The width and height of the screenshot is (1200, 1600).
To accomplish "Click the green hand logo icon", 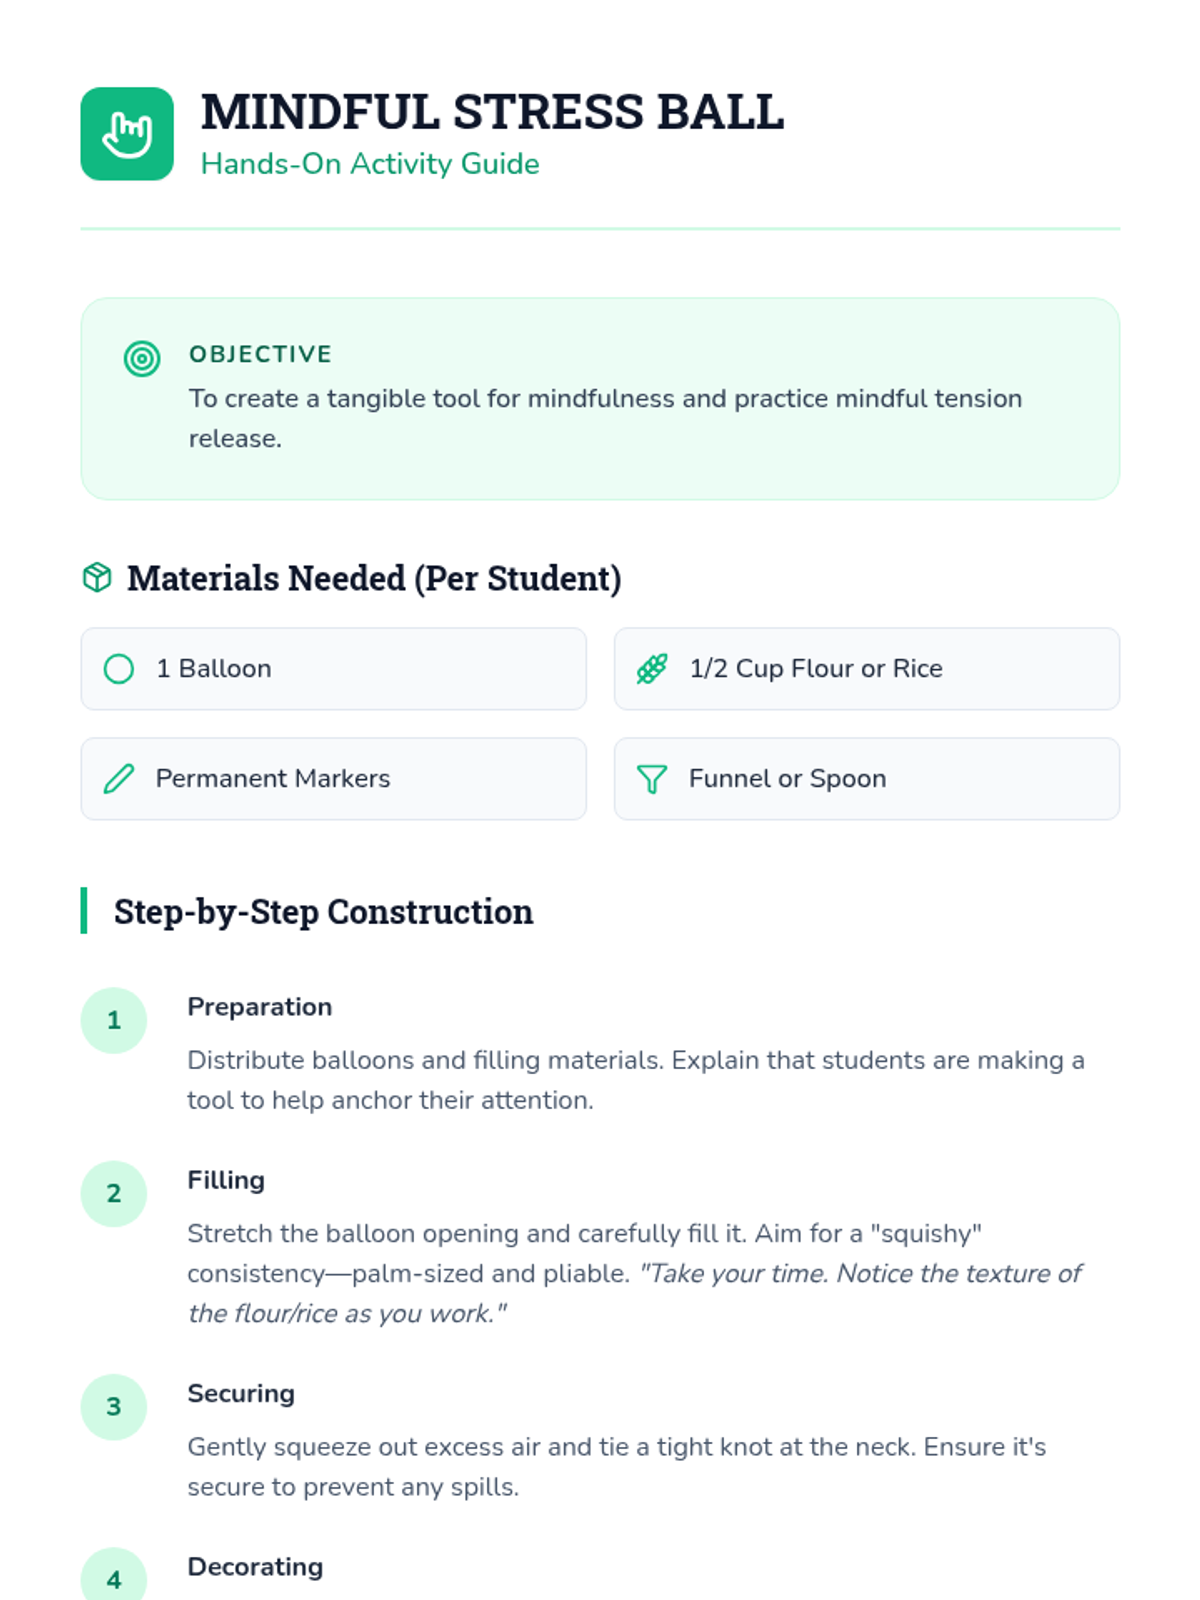I will [x=127, y=134].
